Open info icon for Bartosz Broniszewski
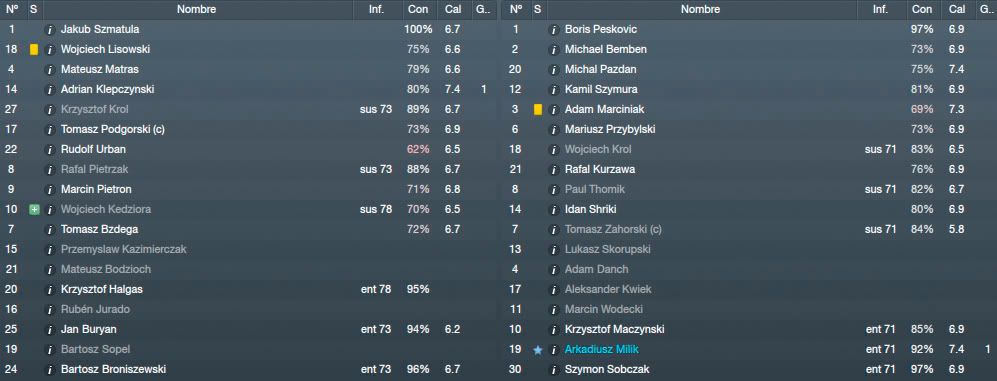Viewport: 997px width, 381px height. click(50, 370)
